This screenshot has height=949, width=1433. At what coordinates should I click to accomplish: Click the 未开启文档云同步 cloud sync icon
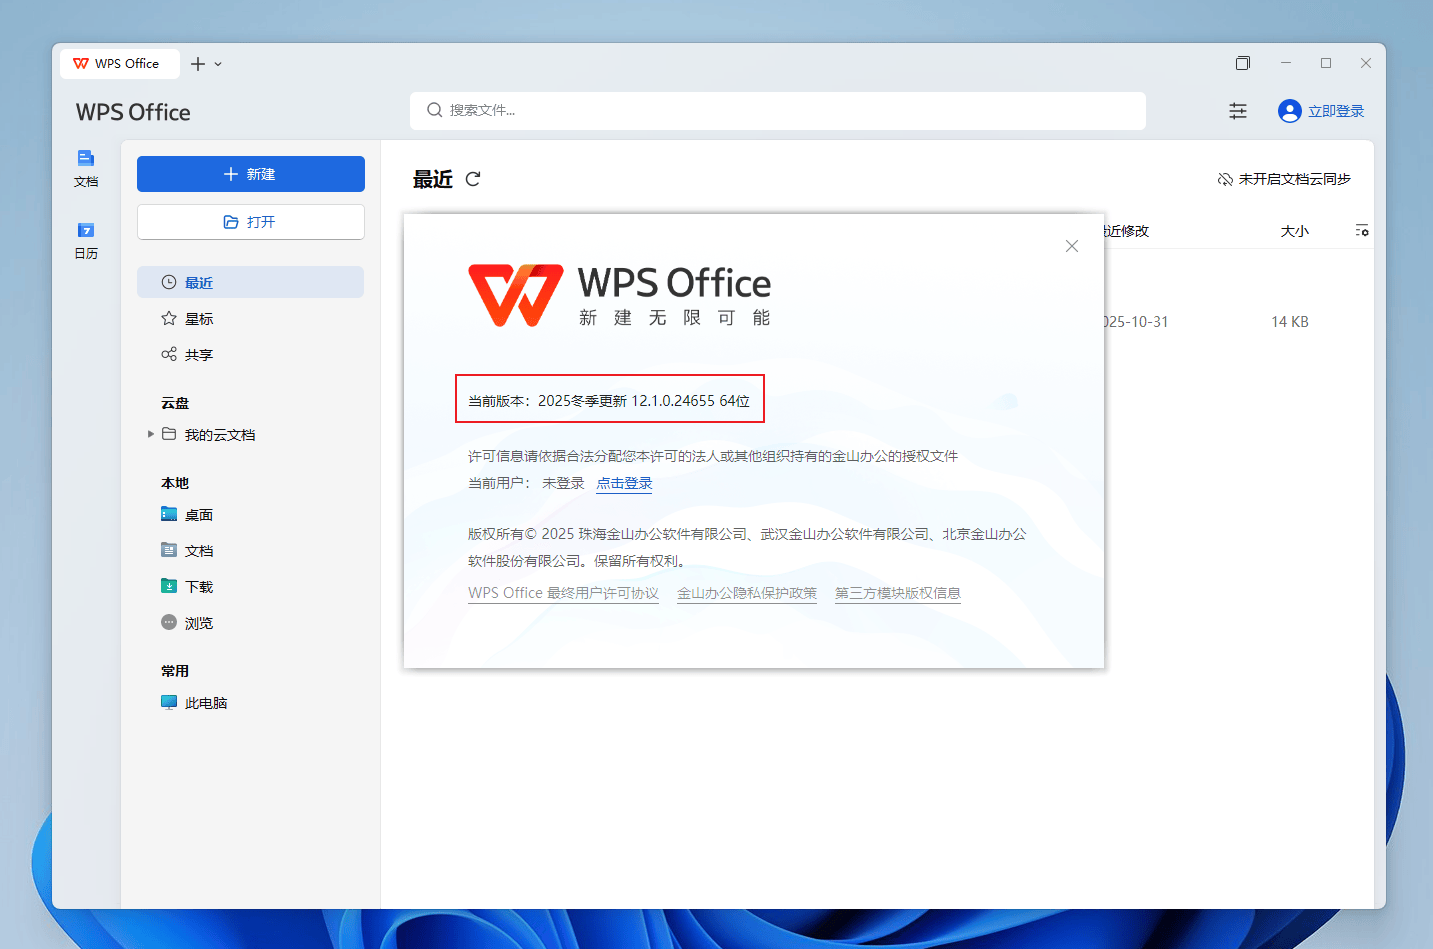click(x=1225, y=178)
